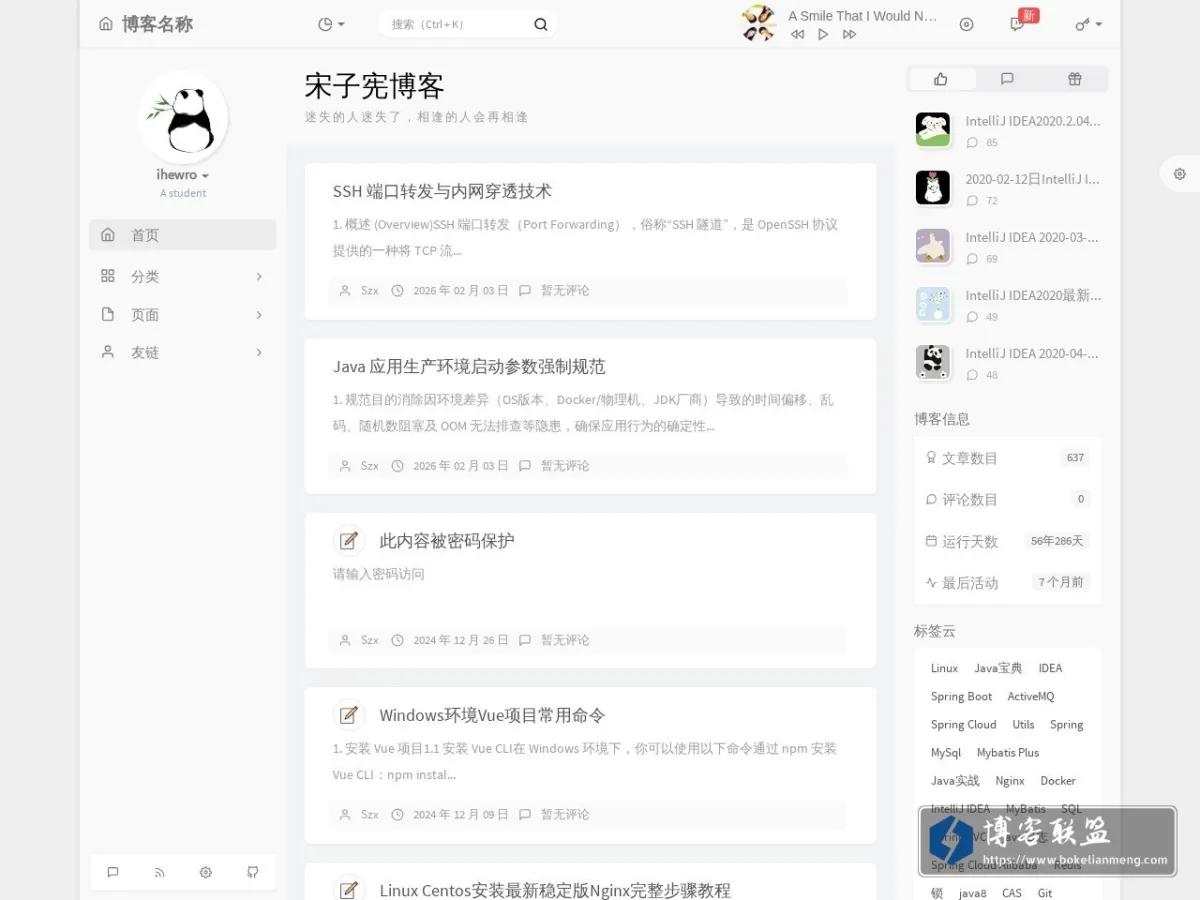Click the 文章数目 count 637
1200x900 pixels.
pos(1075,458)
